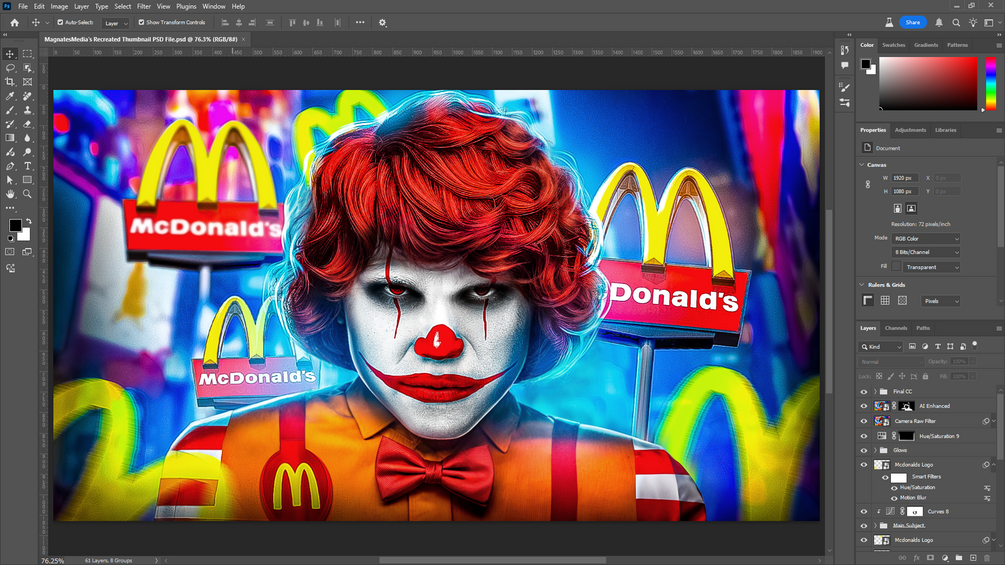Delete layer trash icon

[987, 558]
